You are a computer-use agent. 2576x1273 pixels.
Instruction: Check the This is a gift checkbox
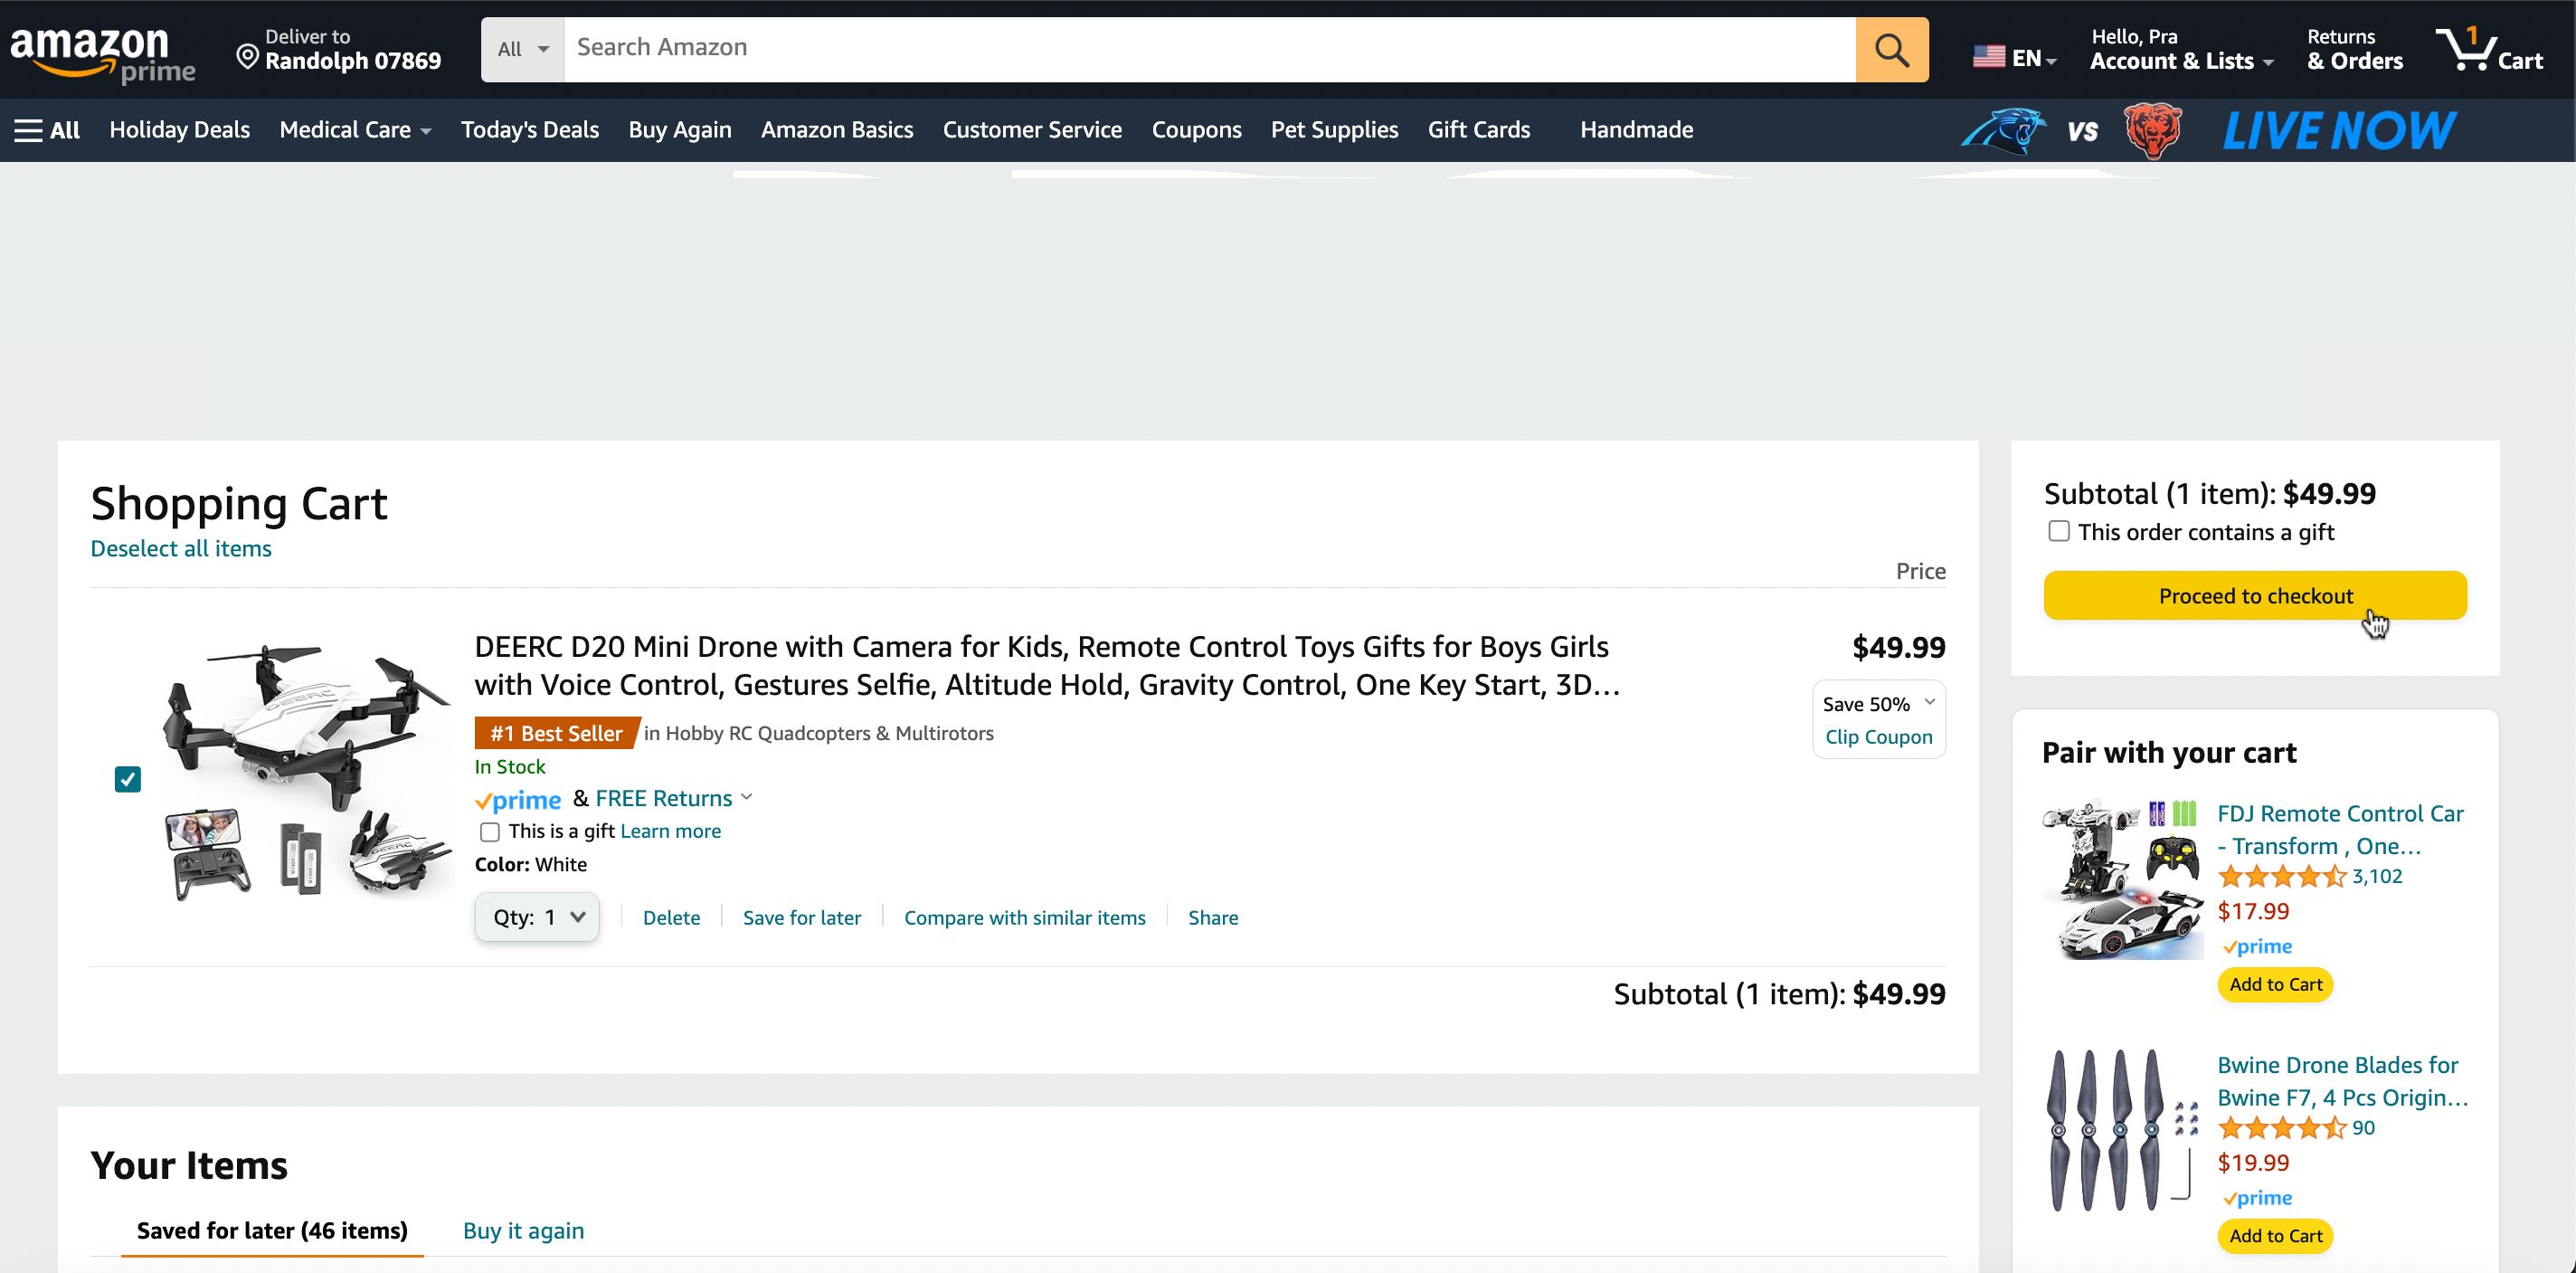489,832
